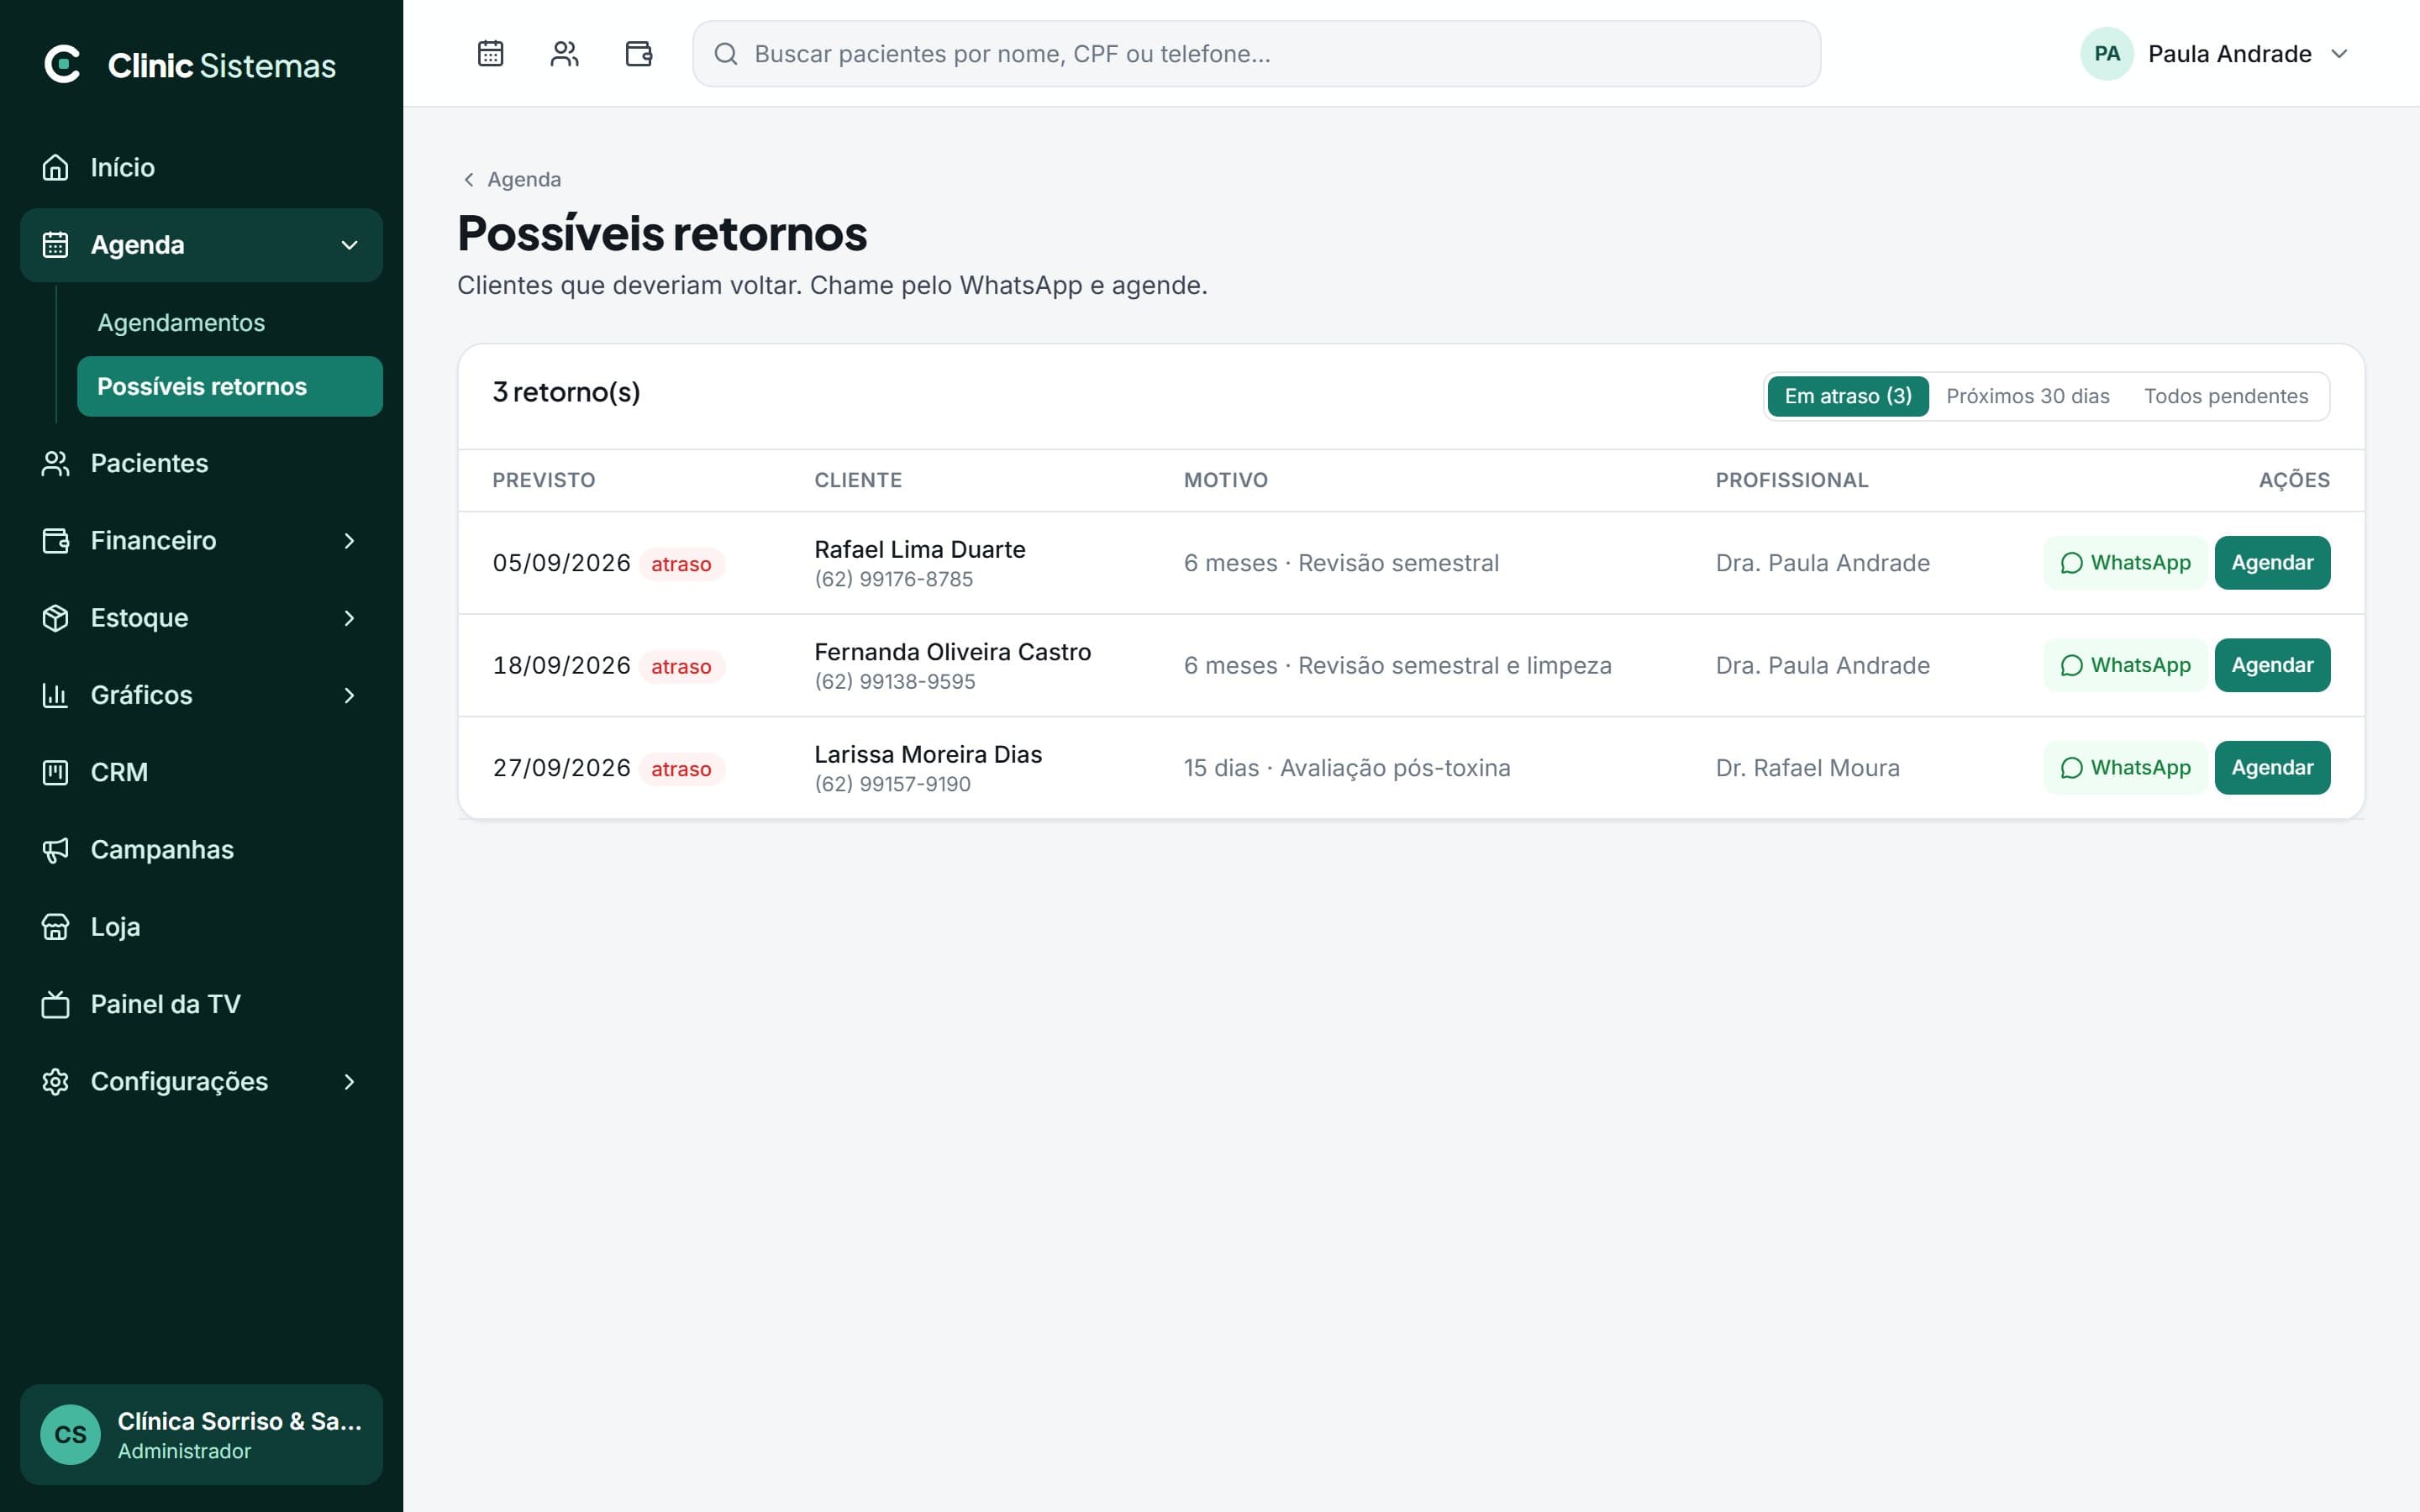The height and width of the screenshot is (1512, 2420).
Task: Click the CS clinic avatar at the sidebar bottom
Action: [x=70, y=1434]
